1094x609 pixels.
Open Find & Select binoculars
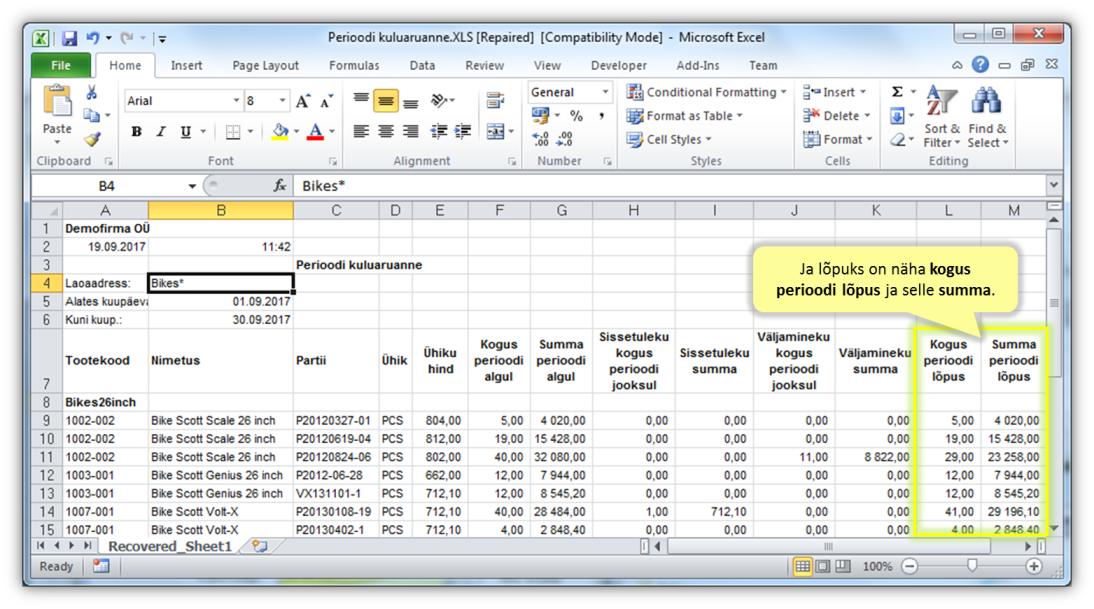pyautogui.click(x=988, y=116)
